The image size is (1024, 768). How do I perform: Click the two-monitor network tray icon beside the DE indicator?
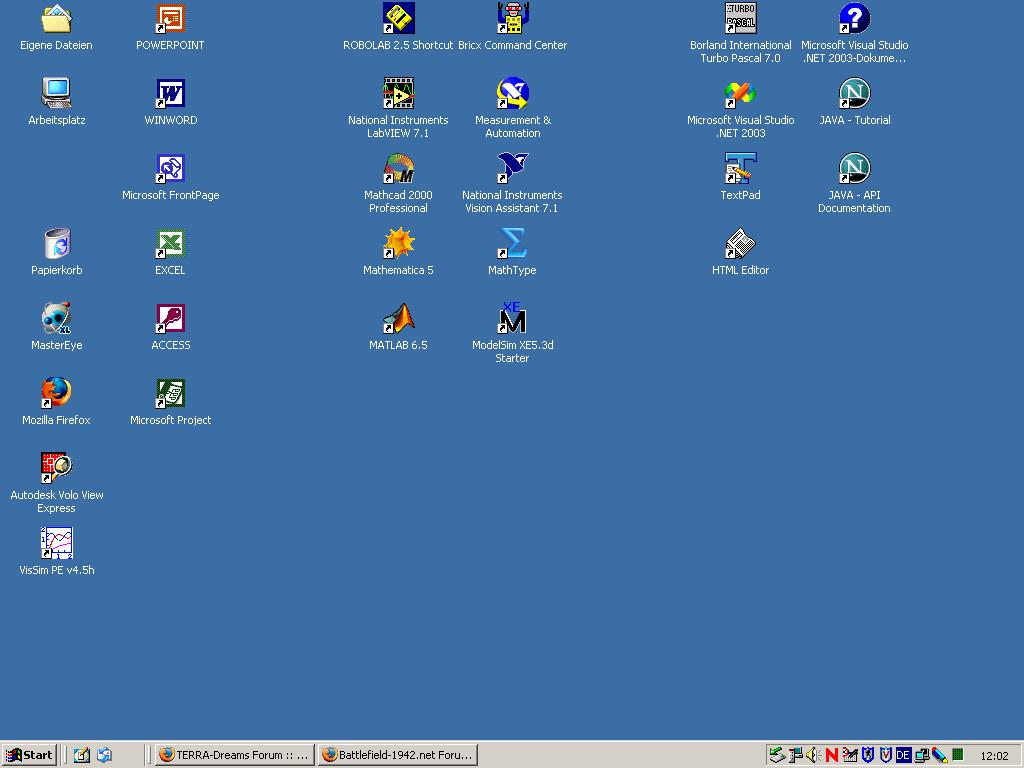point(921,755)
